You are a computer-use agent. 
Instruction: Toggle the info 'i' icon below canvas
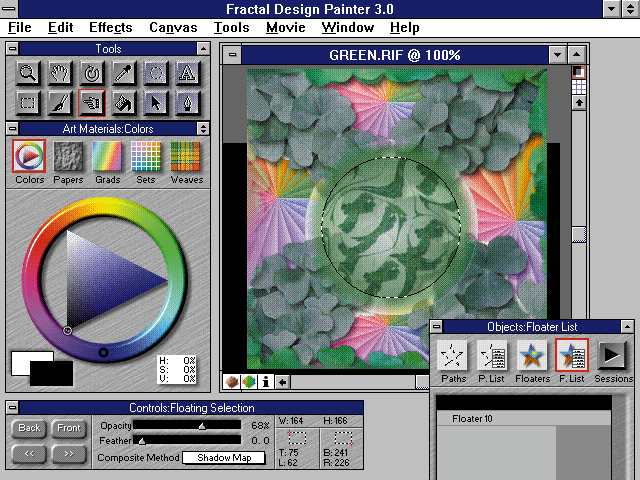(x=266, y=381)
